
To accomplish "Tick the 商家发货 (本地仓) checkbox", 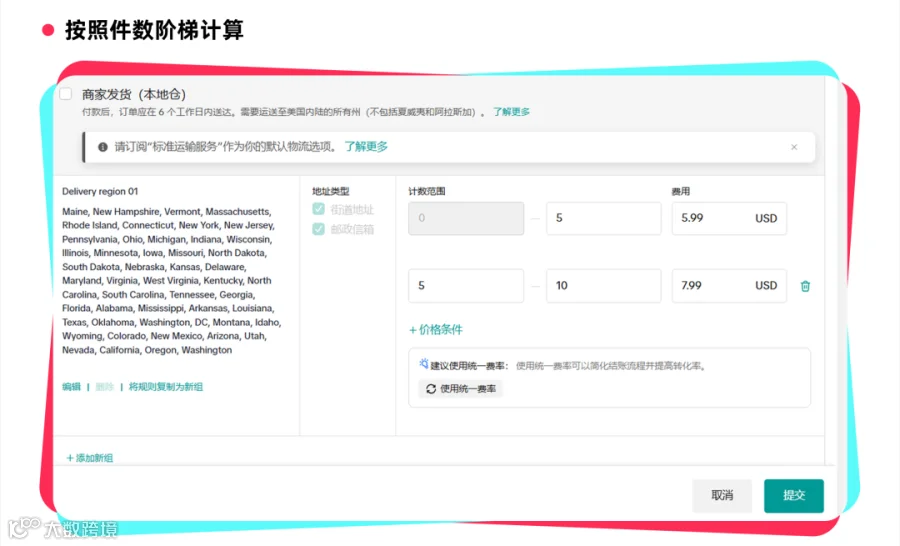I will pyautogui.click(x=65, y=94).
